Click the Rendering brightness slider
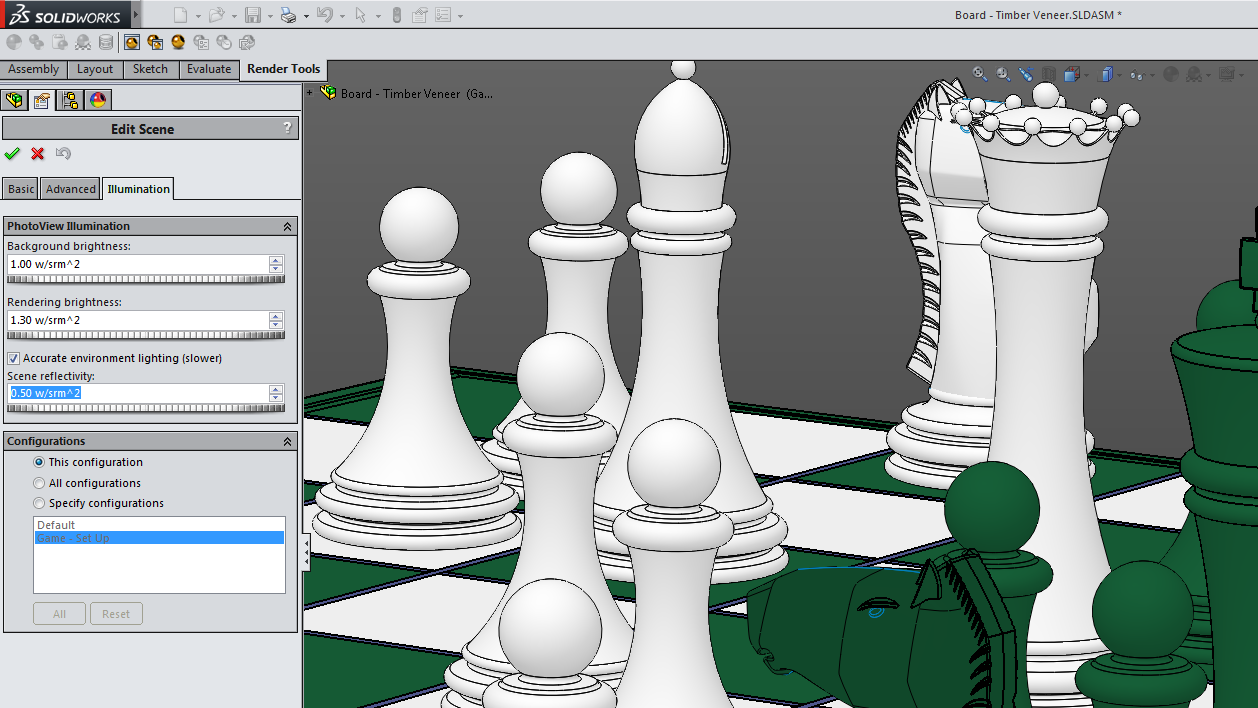The width and height of the screenshot is (1258, 708). (x=145, y=335)
